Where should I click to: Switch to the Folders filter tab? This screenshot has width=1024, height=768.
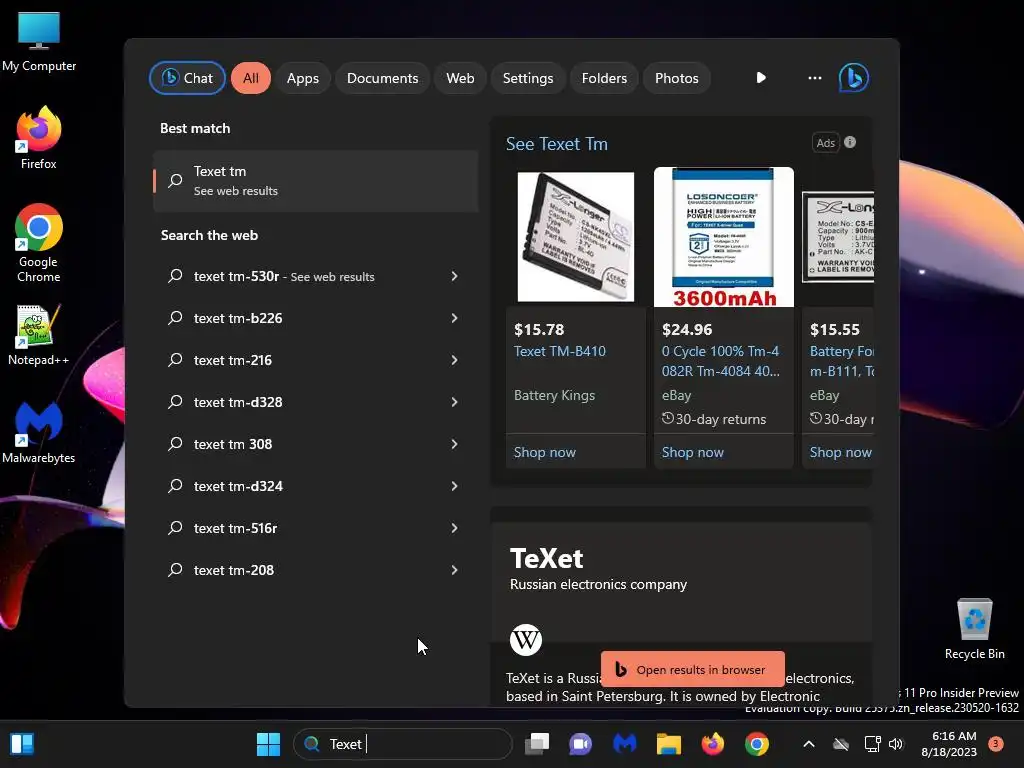(604, 78)
